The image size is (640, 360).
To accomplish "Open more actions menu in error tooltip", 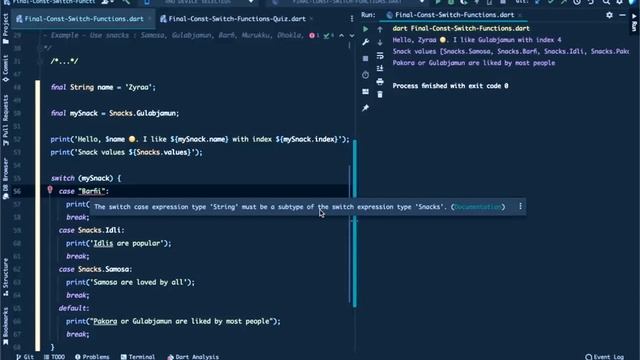I will (x=520, y=207).
